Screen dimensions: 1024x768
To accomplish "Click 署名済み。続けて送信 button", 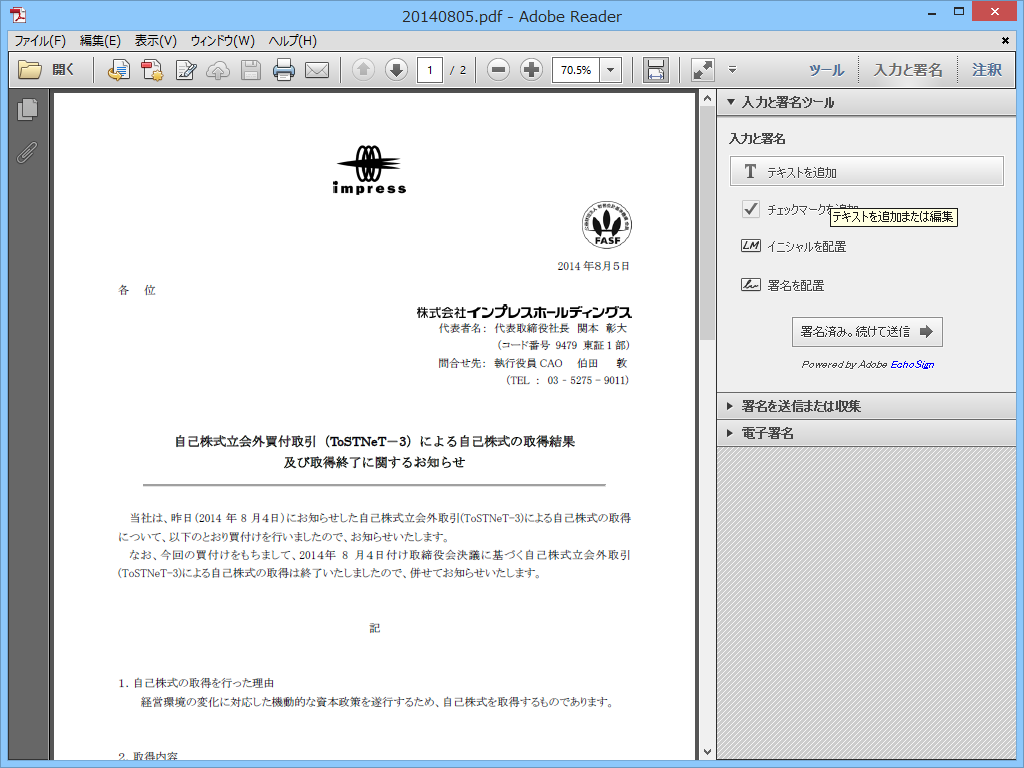I will 867,332.
